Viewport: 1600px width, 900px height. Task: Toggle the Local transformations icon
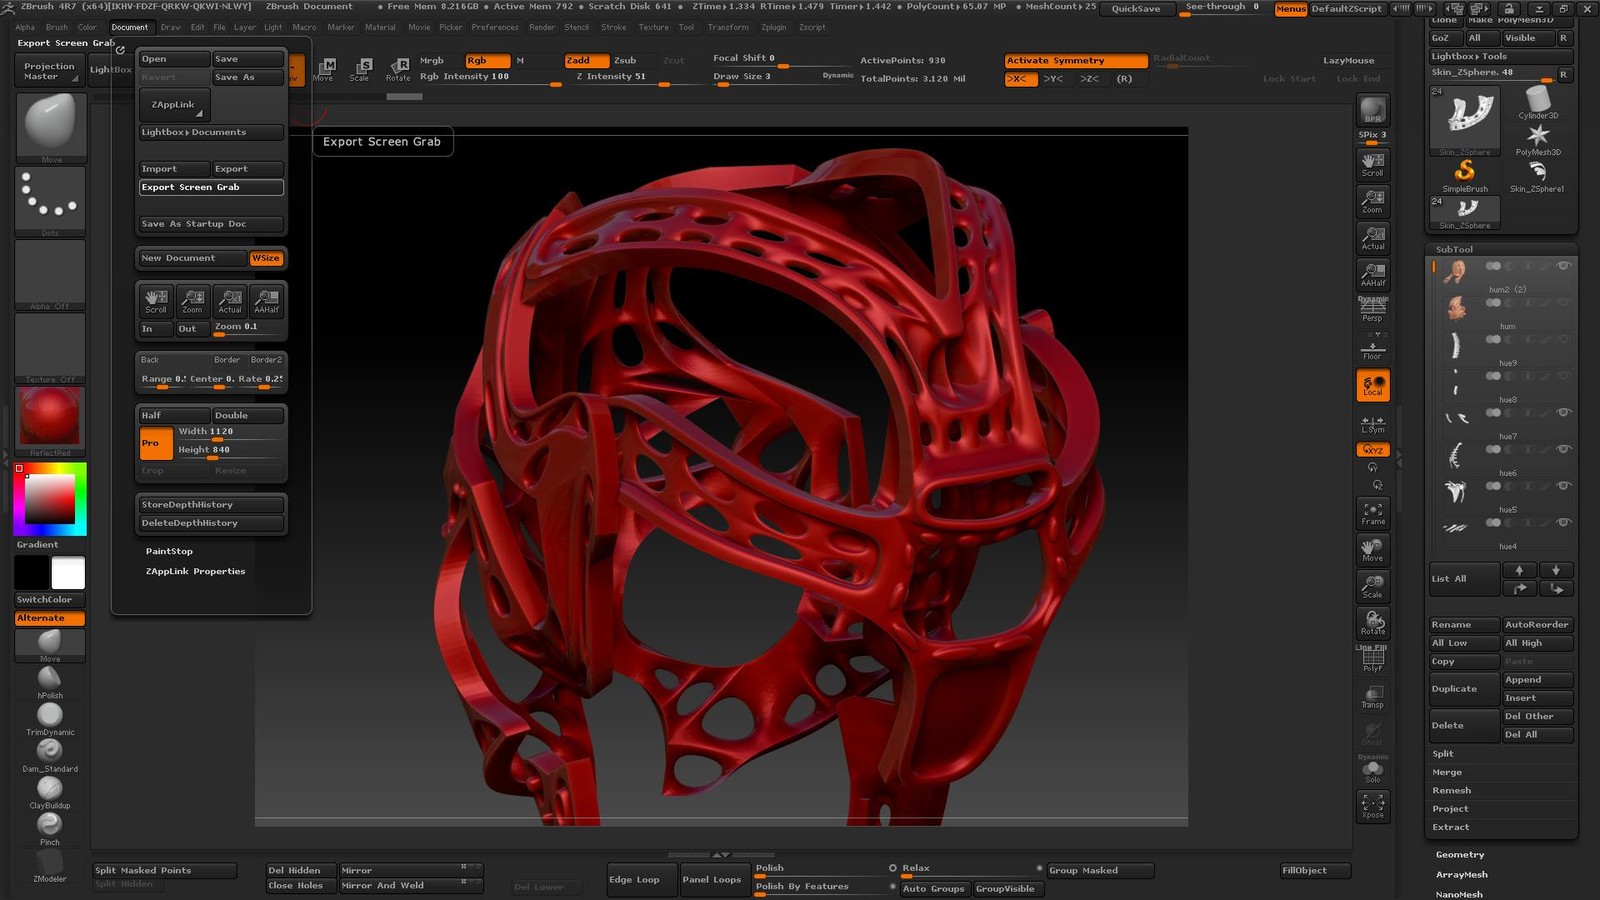[1373, 385]
